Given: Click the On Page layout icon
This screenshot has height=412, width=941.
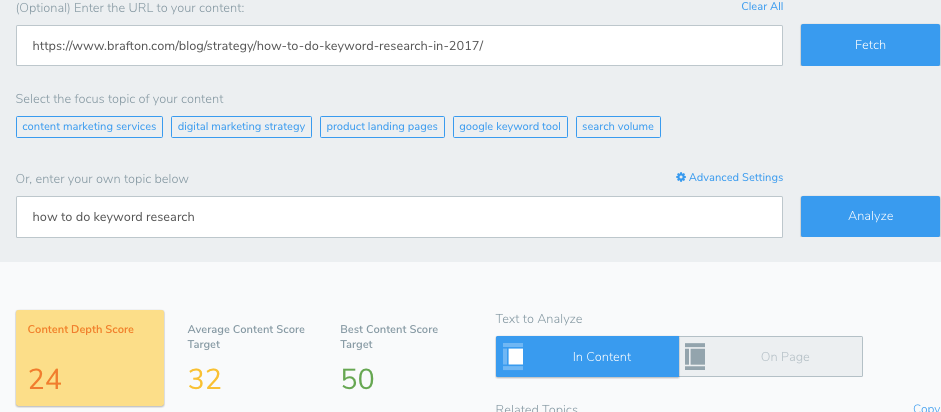Looking at the screenshot, I should click(695, 357).
